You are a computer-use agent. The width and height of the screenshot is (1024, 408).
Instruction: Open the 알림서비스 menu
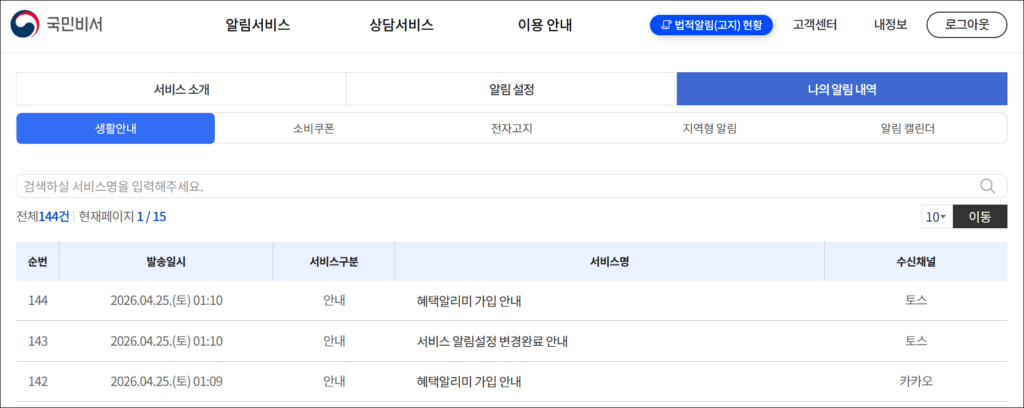[x=258, y=25]
